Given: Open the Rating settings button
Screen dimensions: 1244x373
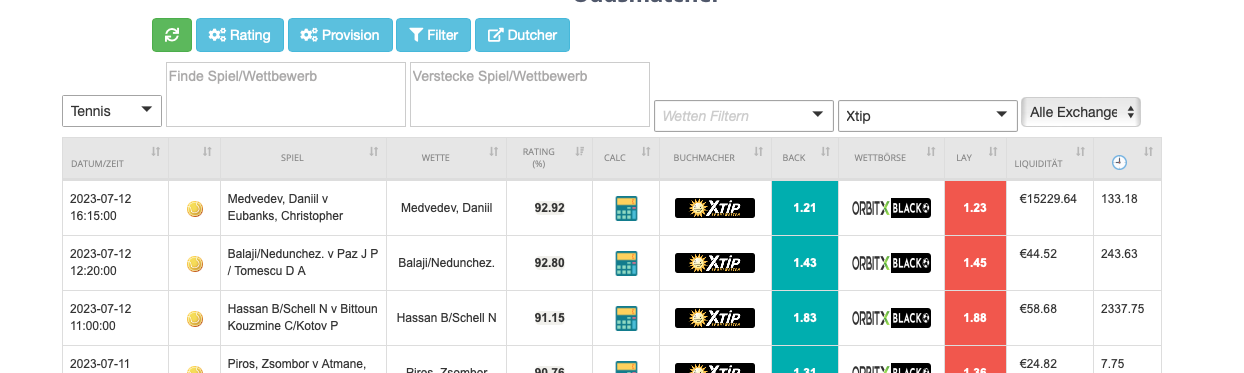Looking at the screenshot, I should click(240, 35).
